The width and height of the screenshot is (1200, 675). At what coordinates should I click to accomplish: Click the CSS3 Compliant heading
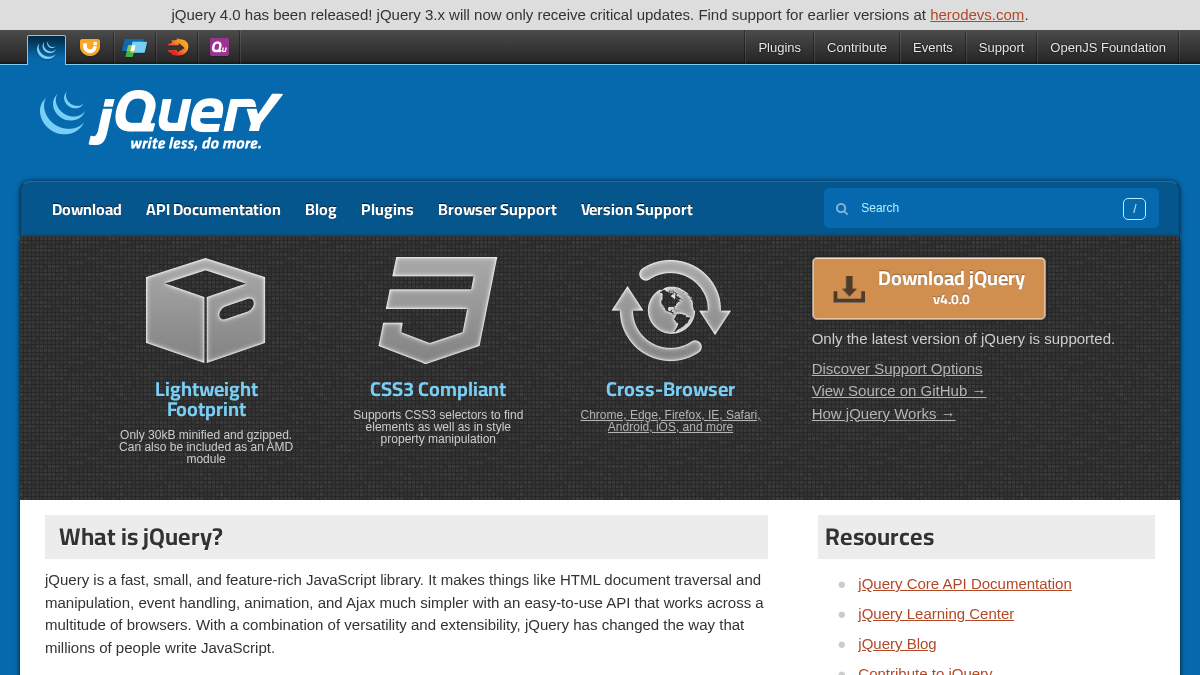[x=438, y=389]
